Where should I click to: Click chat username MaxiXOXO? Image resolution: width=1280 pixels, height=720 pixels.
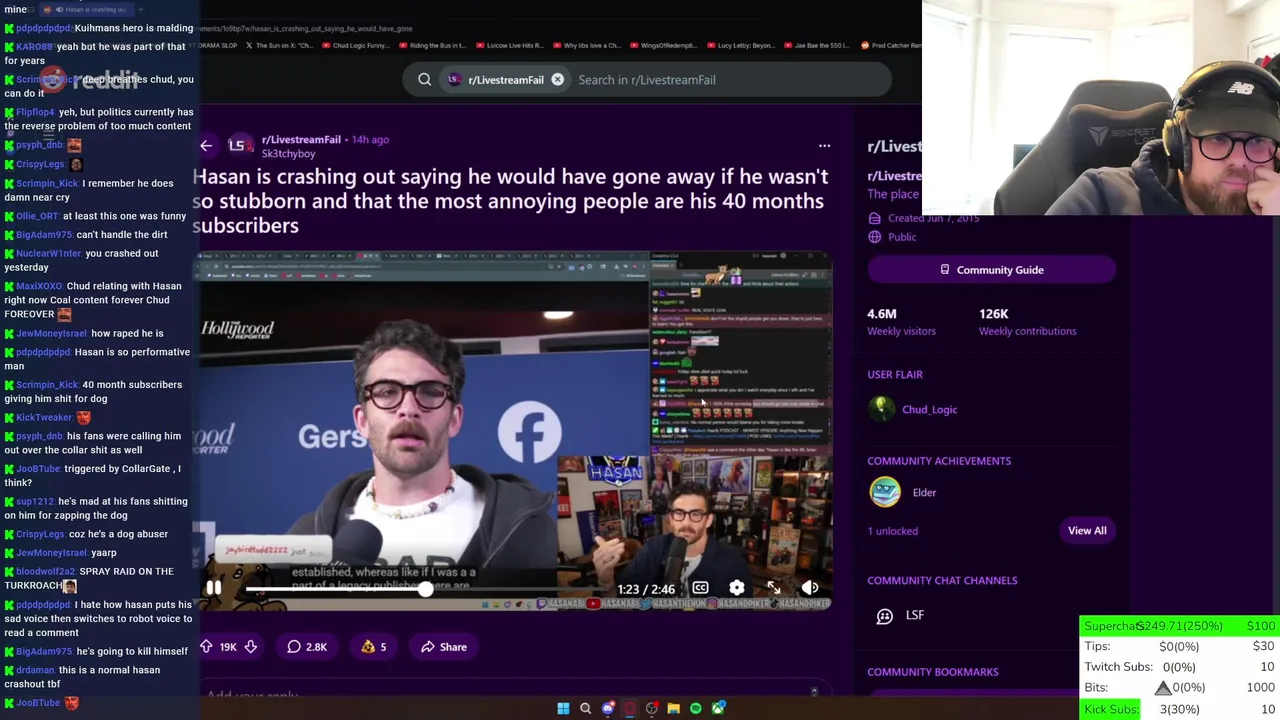40,286
